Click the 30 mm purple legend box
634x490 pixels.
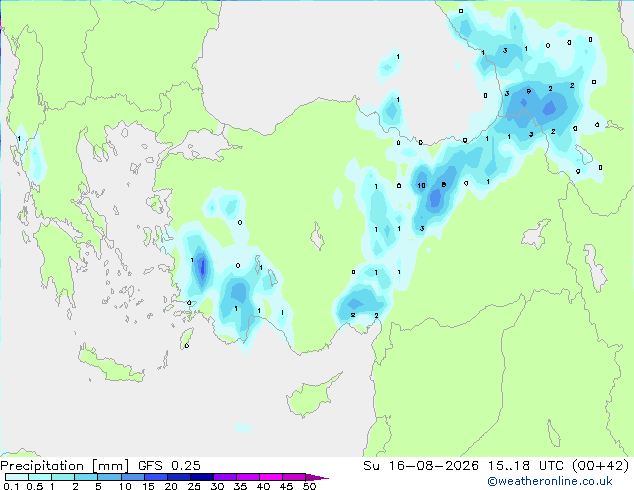(224, 477)
